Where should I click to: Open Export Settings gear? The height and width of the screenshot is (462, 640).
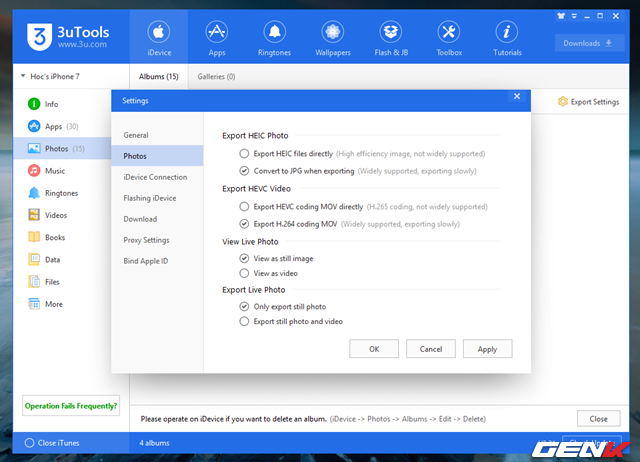[588, 102]
